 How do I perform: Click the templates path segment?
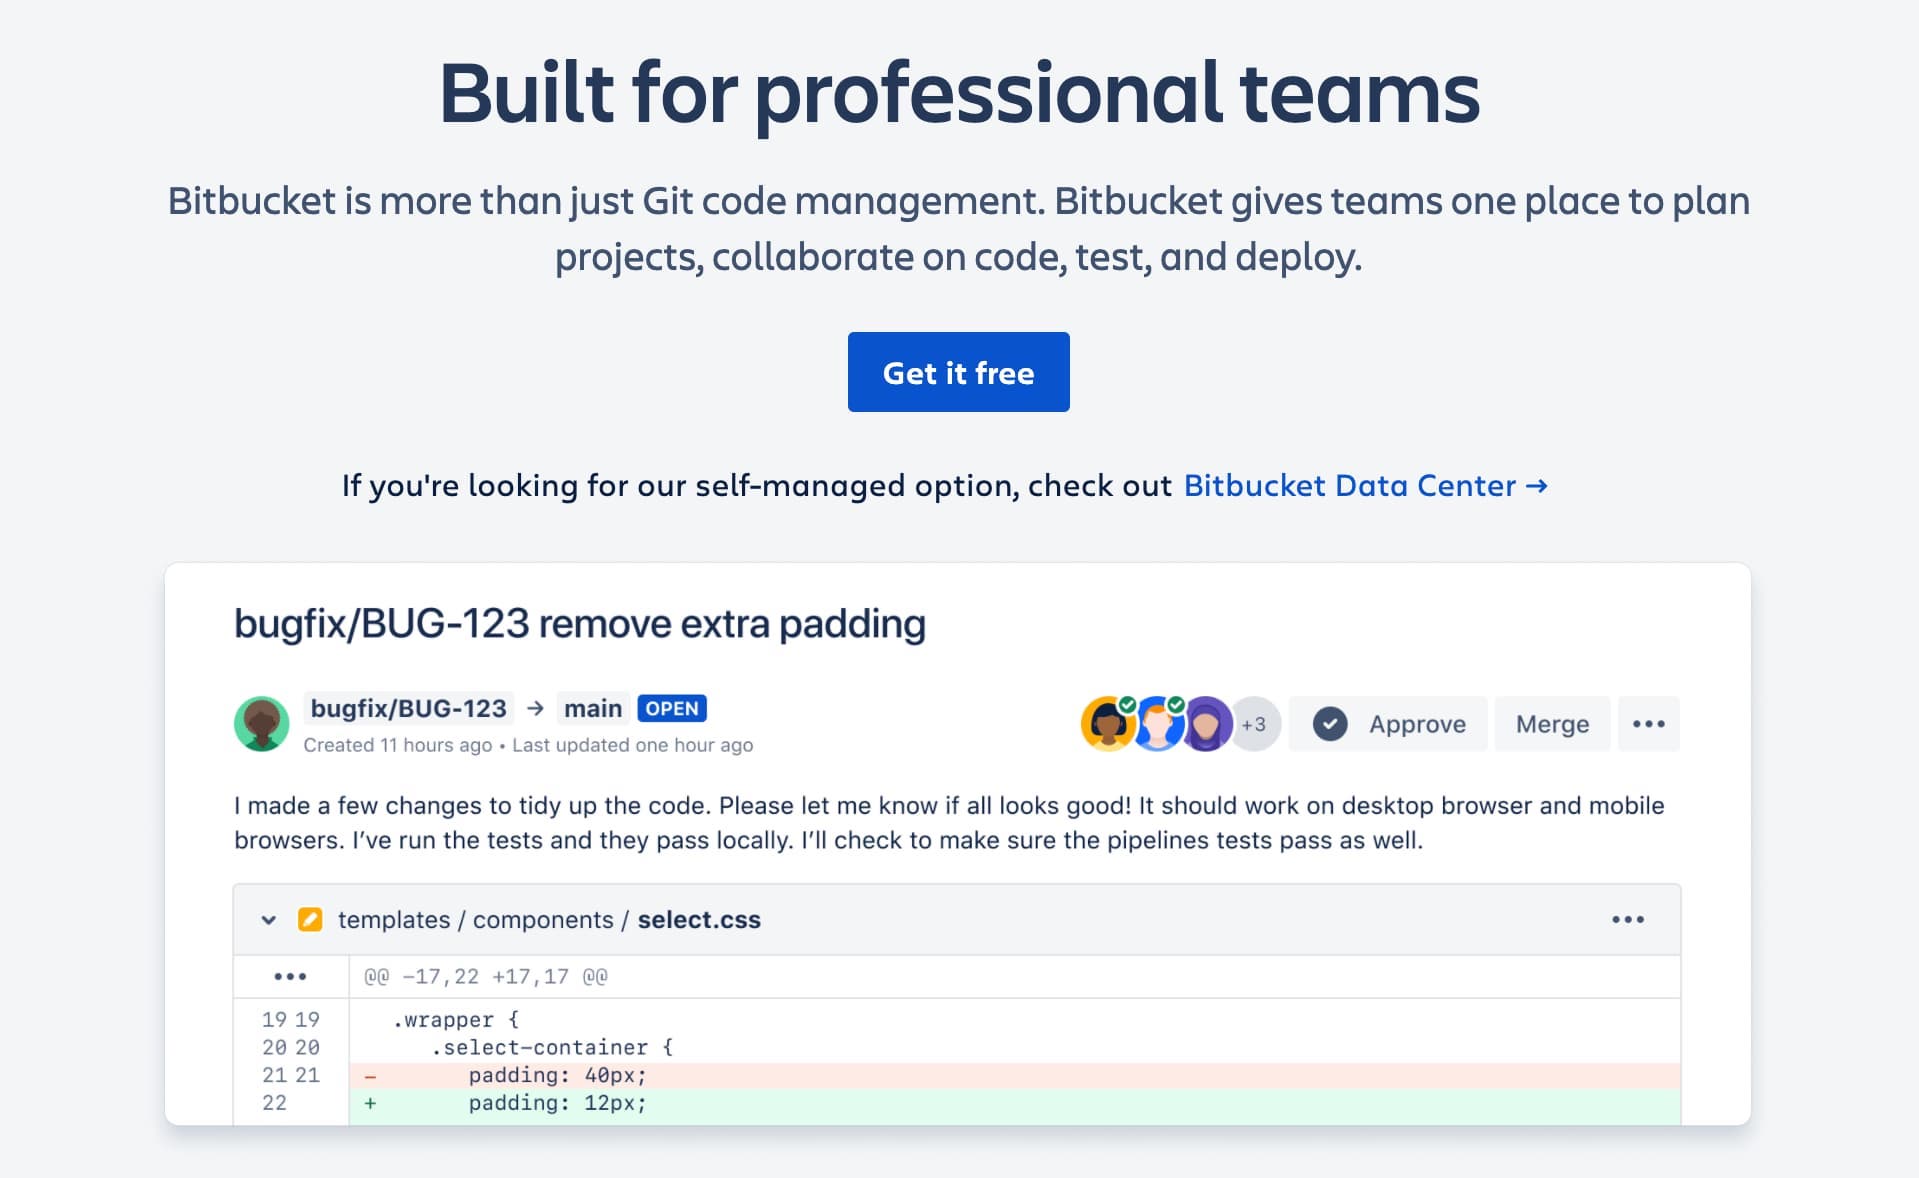point(394,920)
